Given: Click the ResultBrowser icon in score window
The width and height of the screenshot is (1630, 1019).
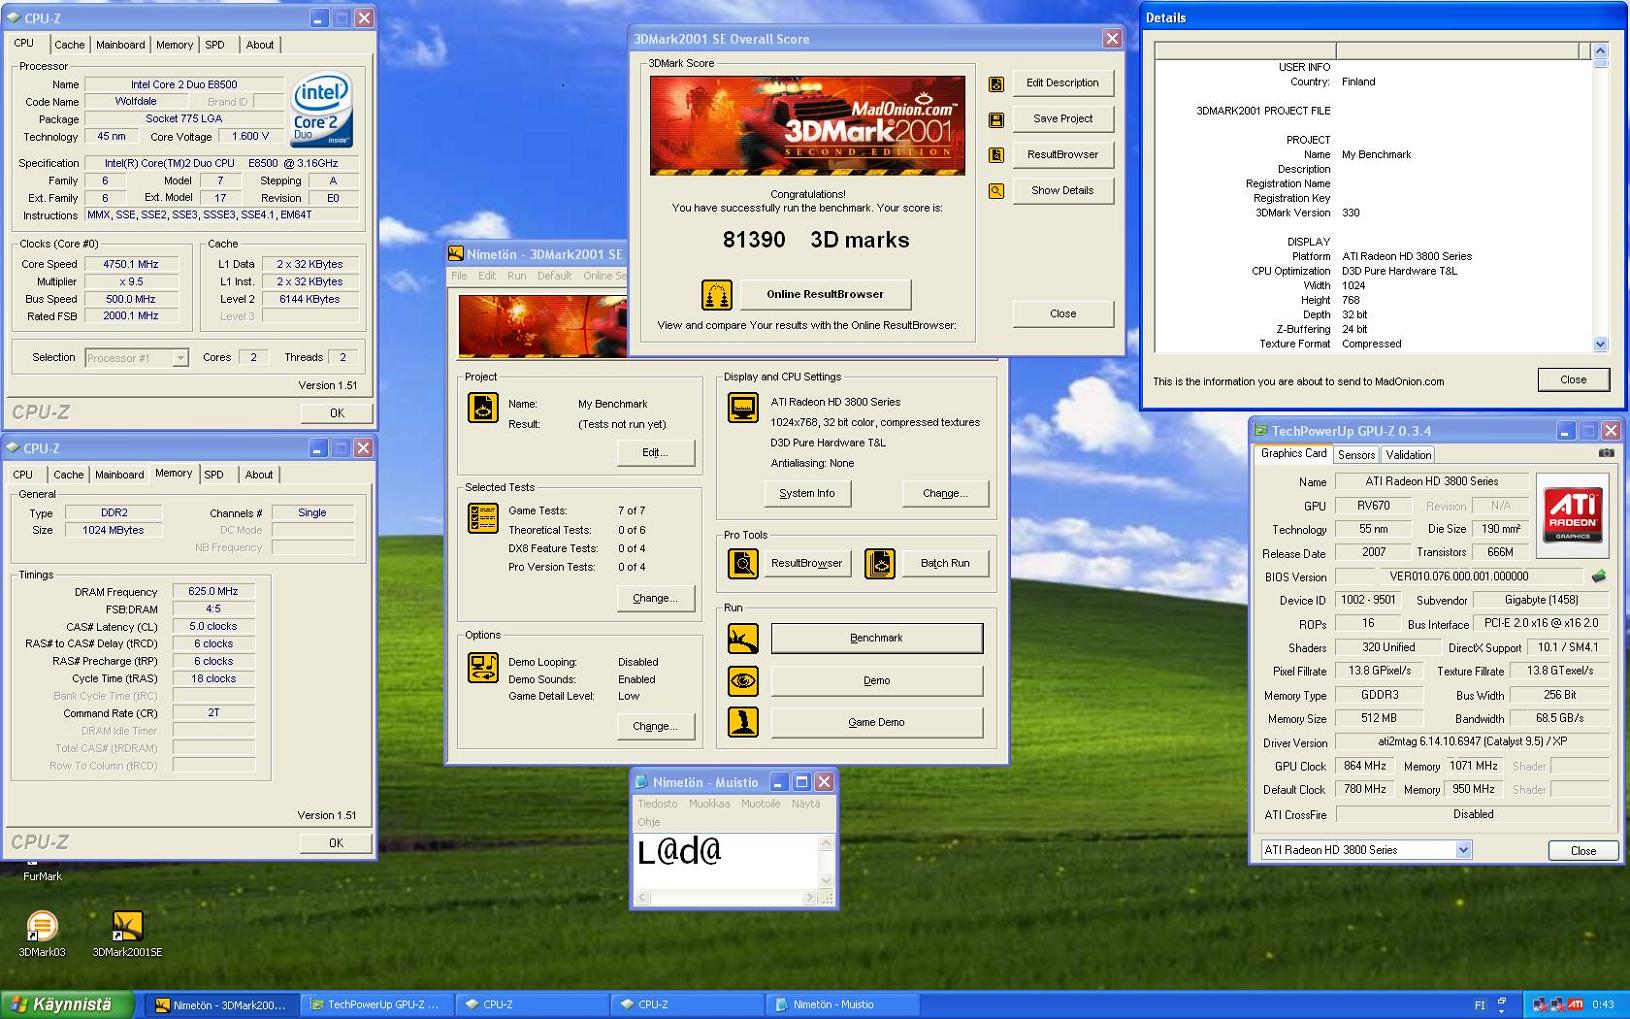Looking at the screenshot, I should click(x=996, y=155).
